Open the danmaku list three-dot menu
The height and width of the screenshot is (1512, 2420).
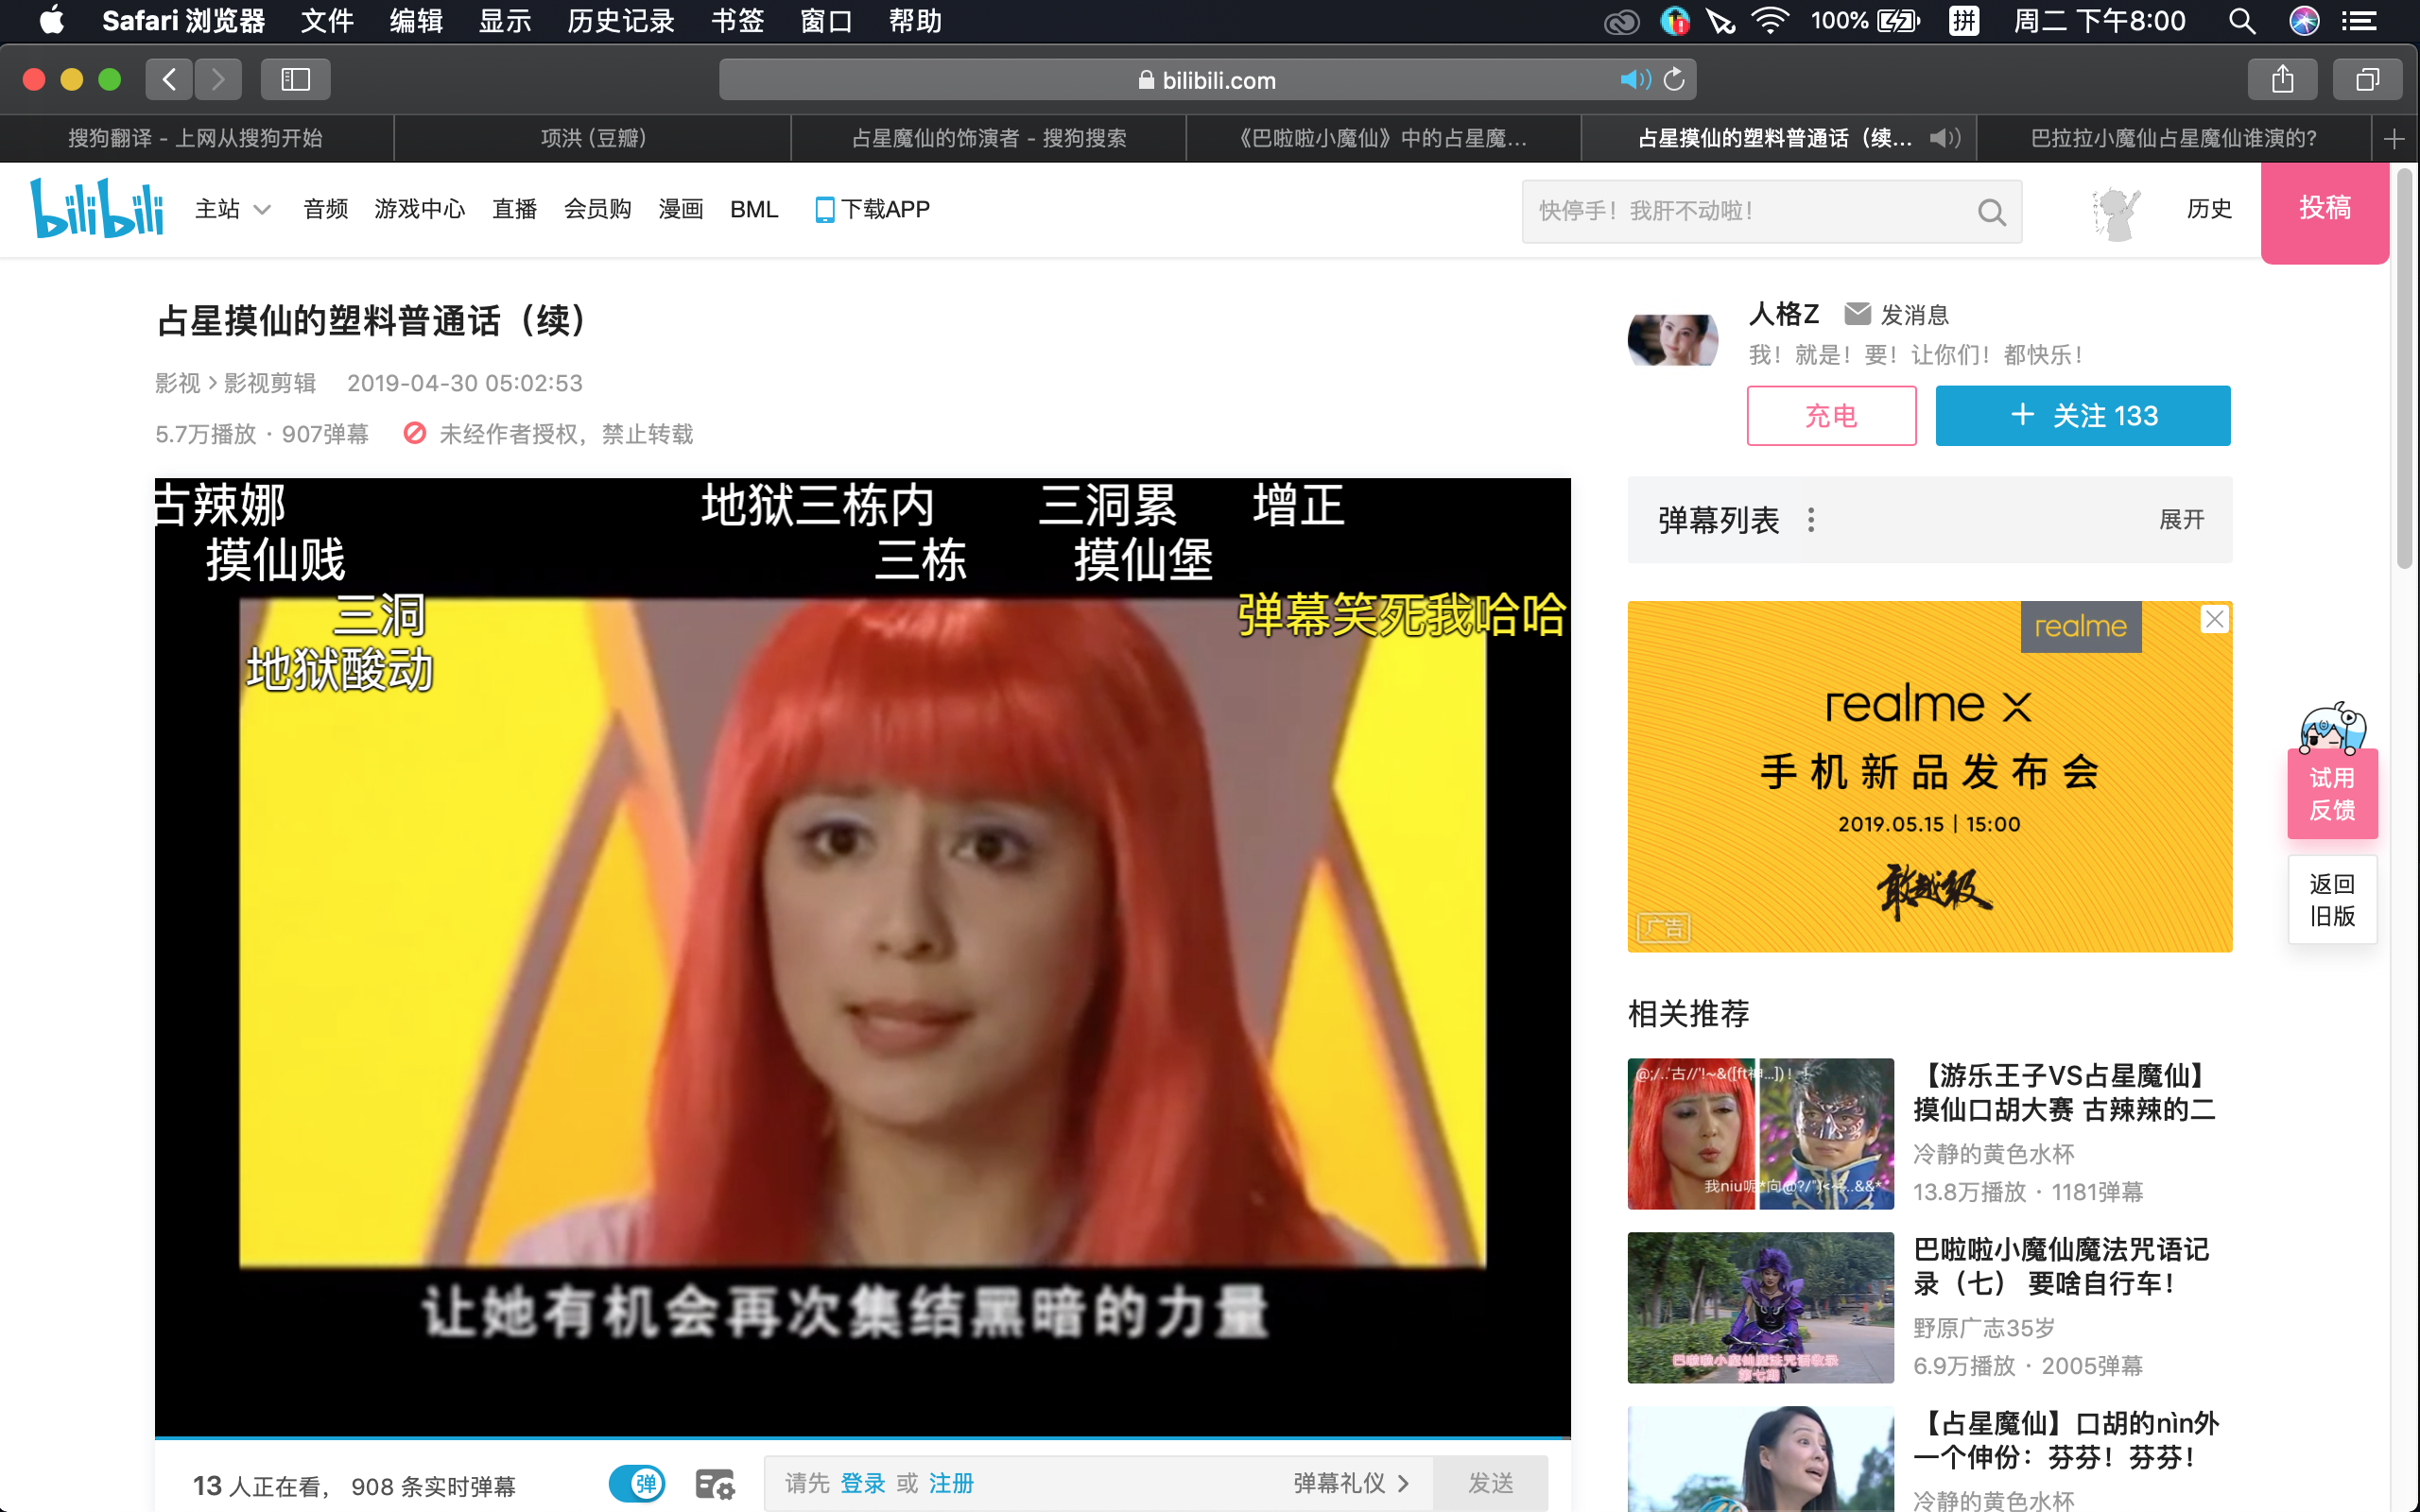coord(1811,520)
